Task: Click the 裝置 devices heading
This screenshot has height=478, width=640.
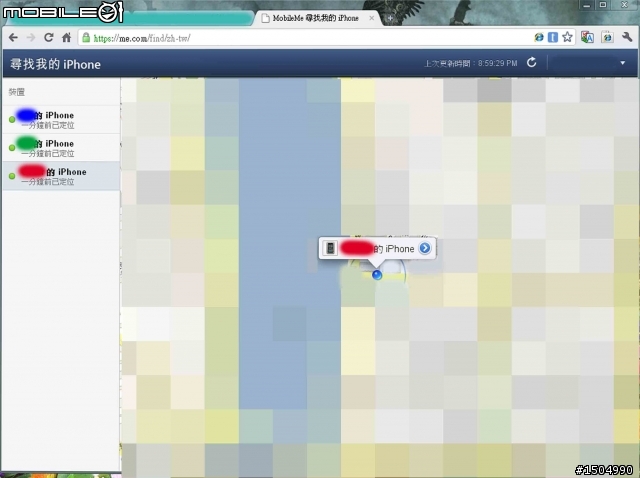Action: [17, 92]
